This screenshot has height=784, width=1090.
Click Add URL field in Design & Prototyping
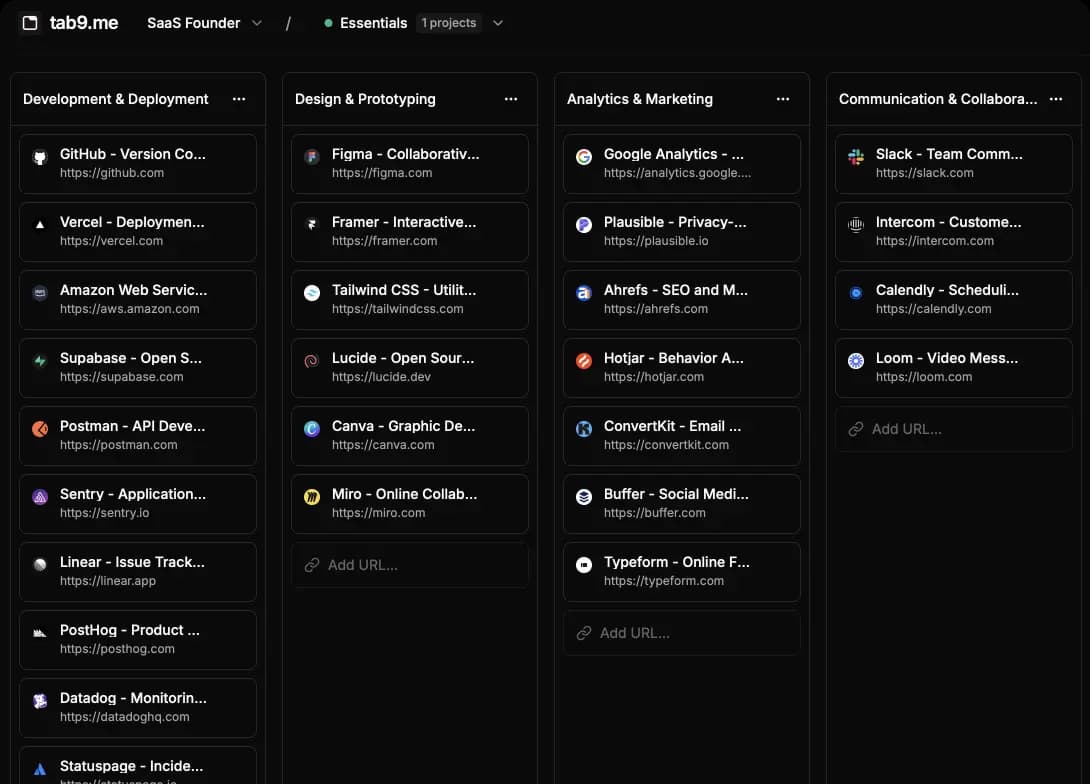(x=409, y=565)
